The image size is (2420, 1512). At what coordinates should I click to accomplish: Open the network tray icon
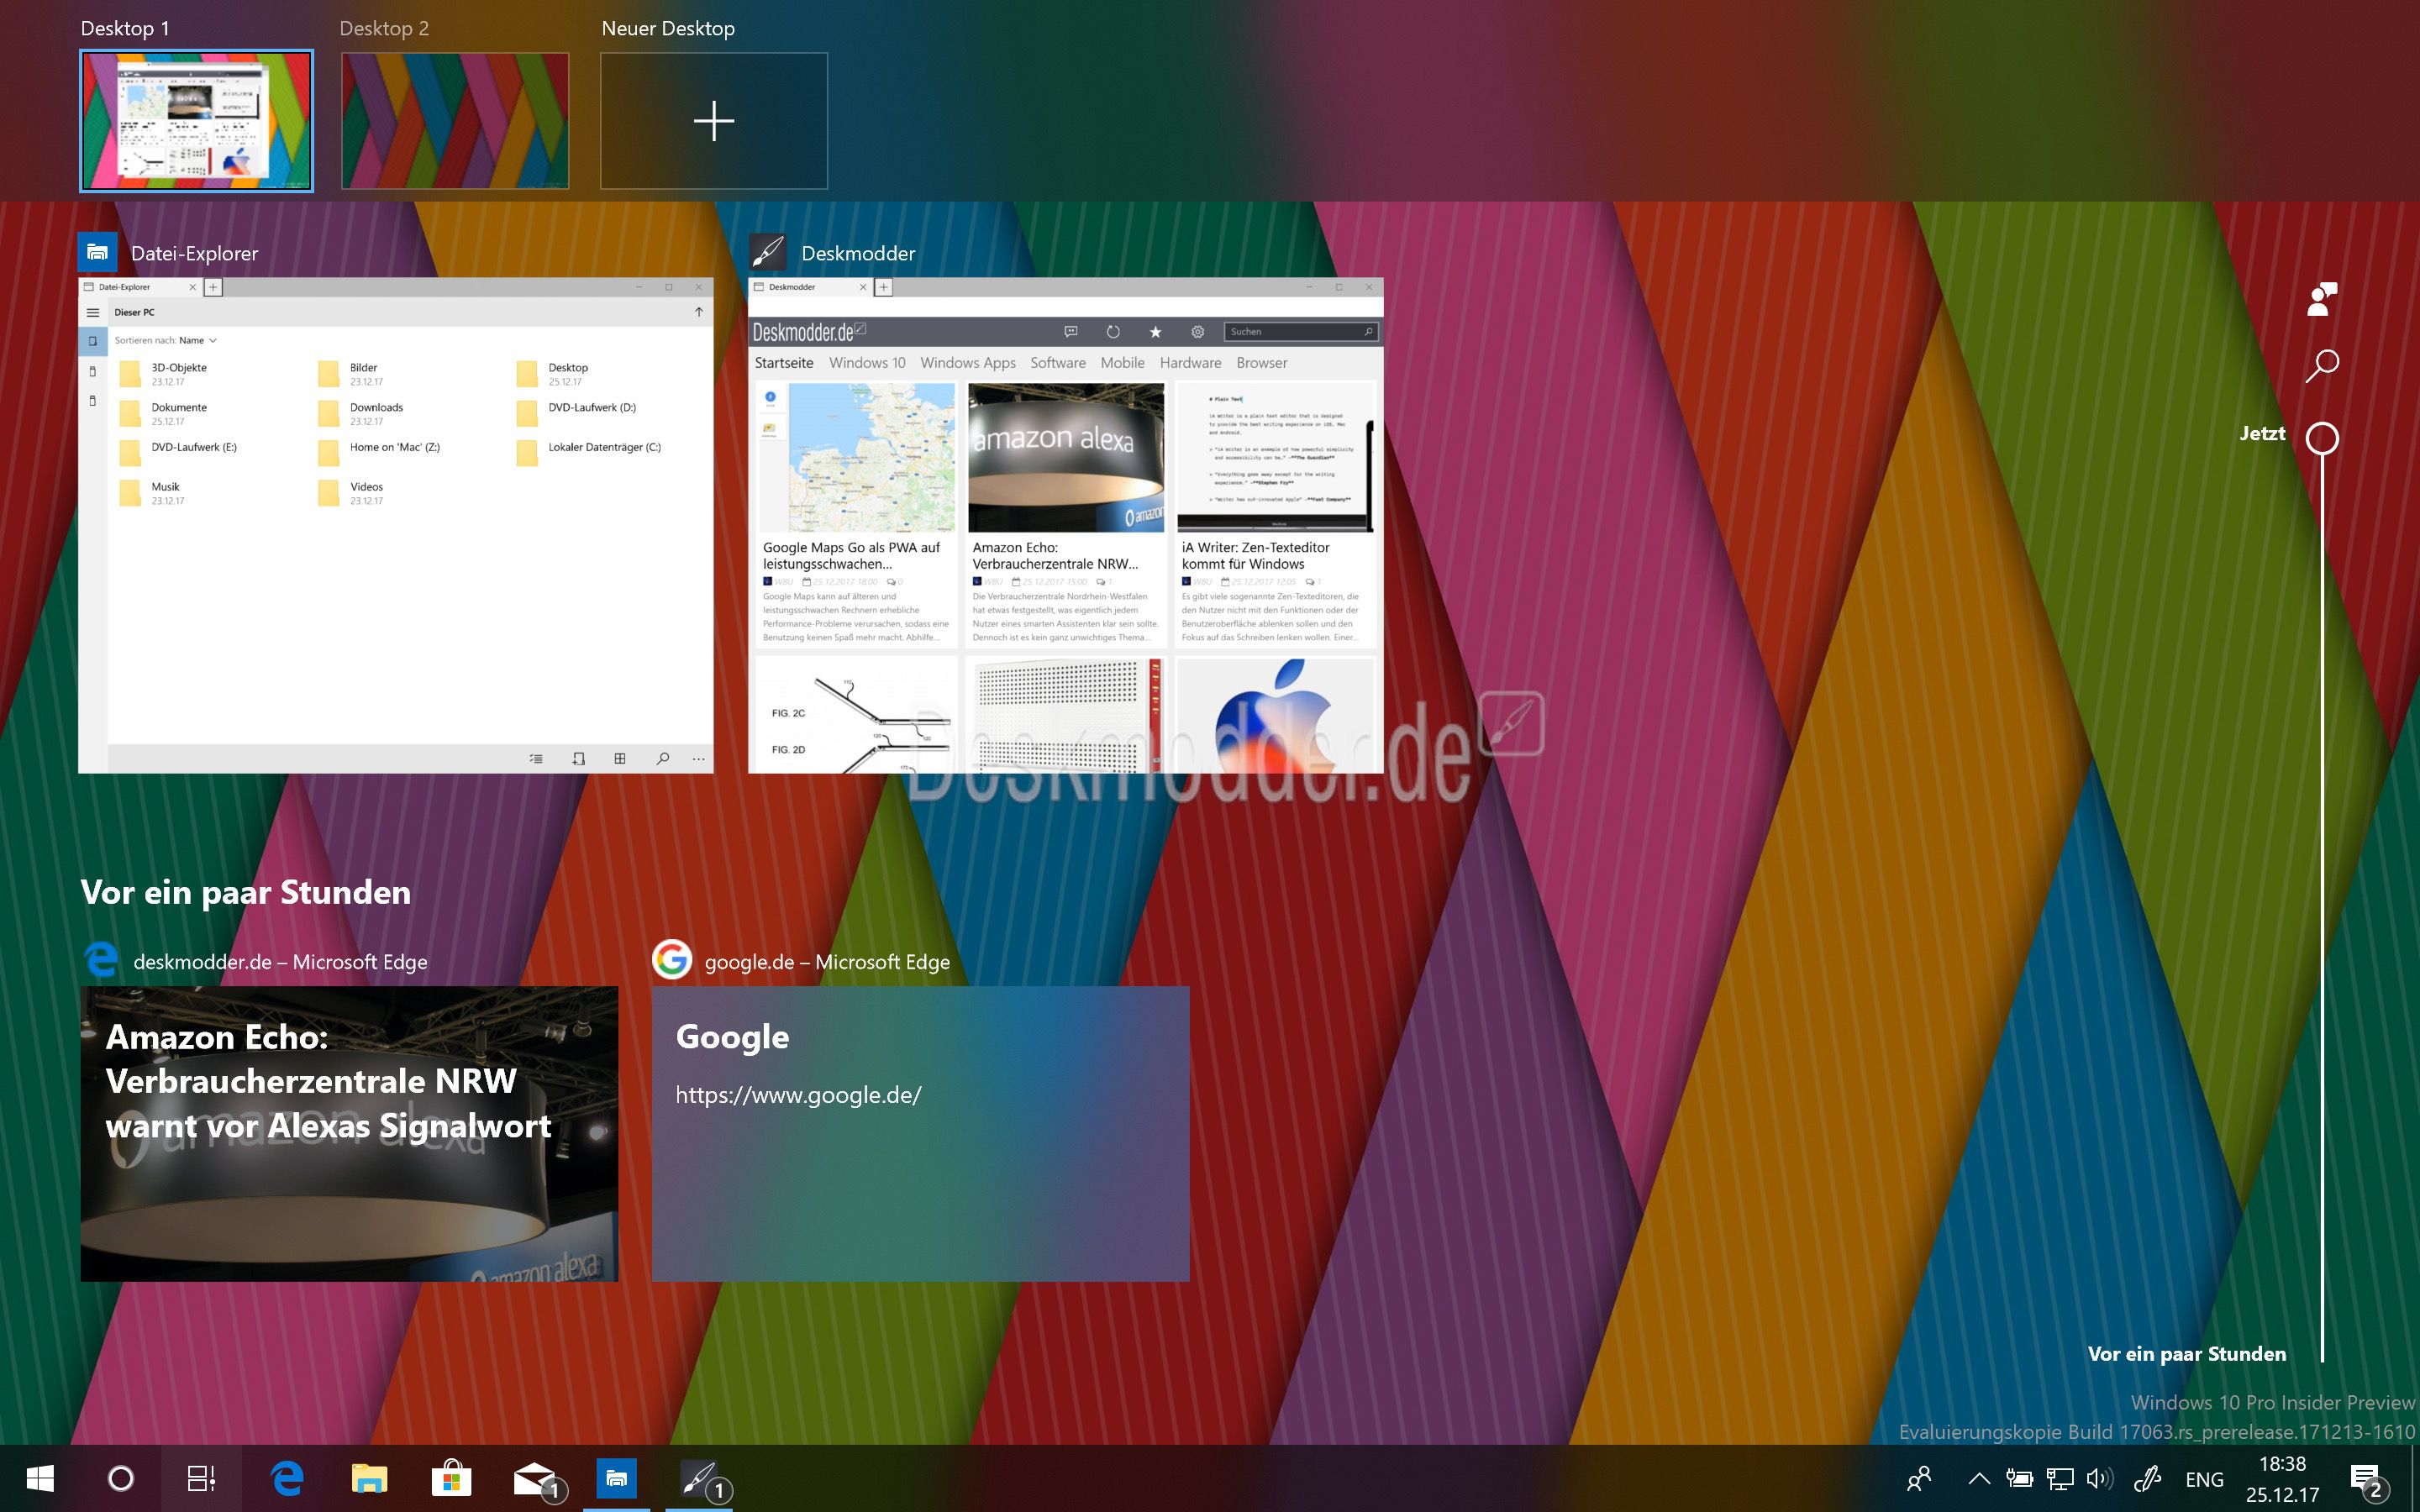[2059, 1479]
